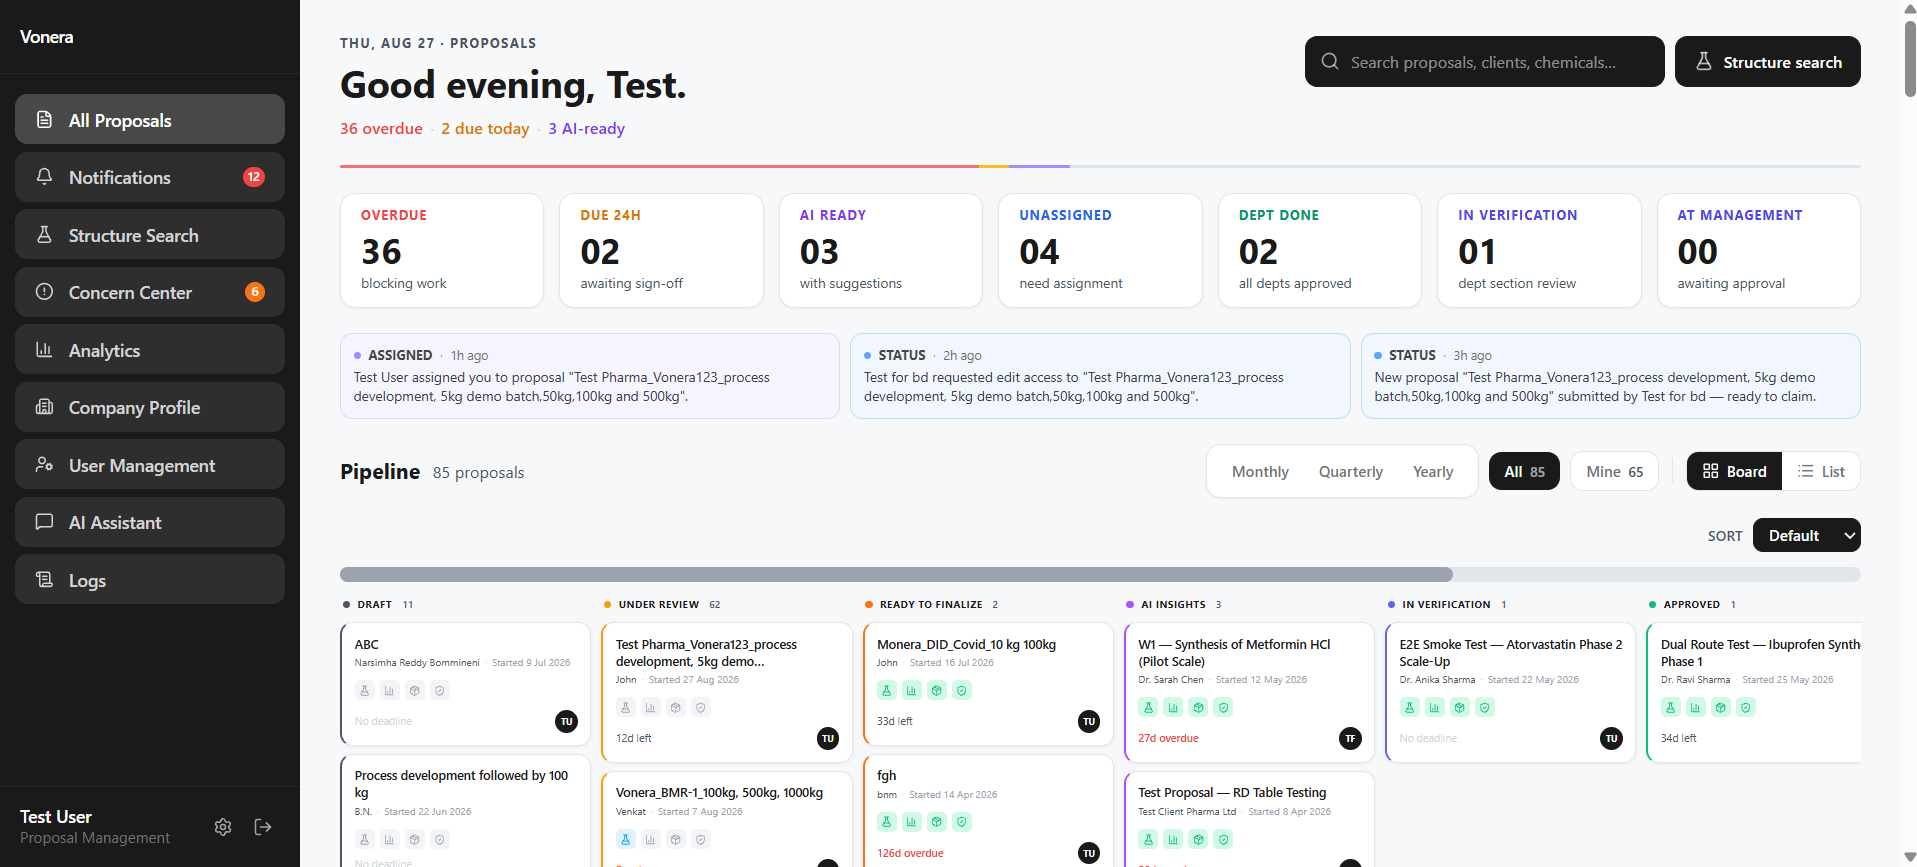This screenshot has width=1917, height=867.
Task: Focus the search proposals input field
Action: [1484, 61]
